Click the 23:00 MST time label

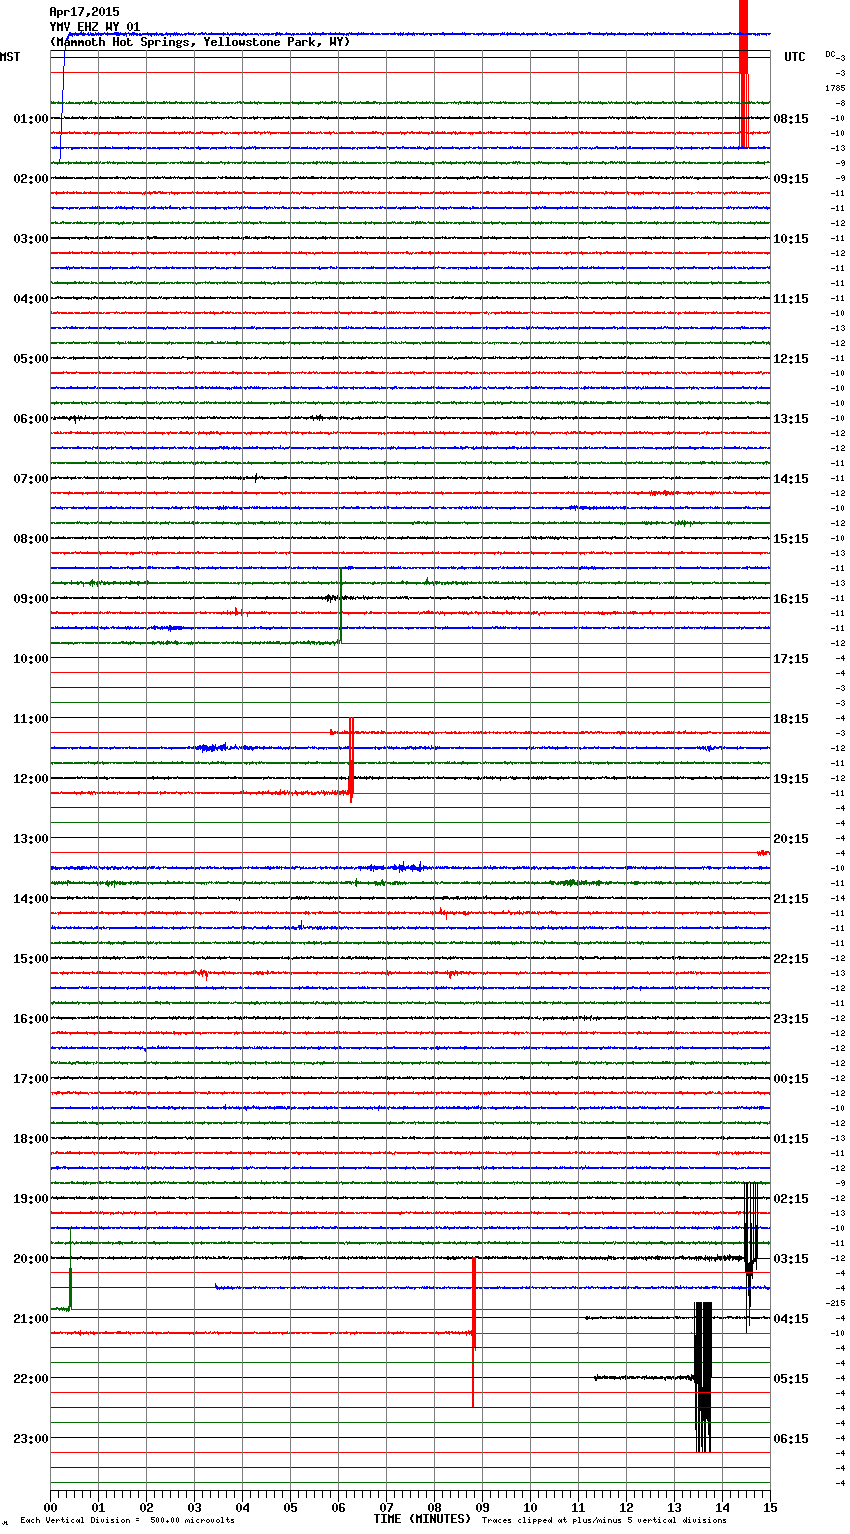point(31,1438)
